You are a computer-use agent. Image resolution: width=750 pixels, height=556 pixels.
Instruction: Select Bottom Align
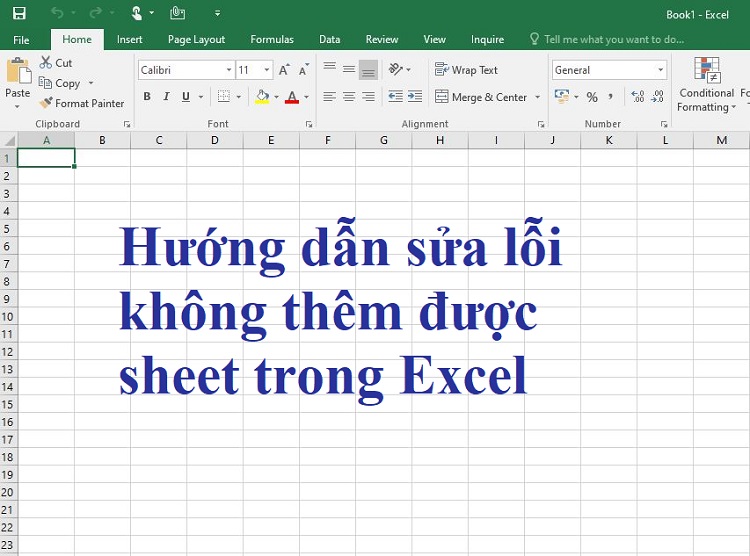(x=368, y=70)
